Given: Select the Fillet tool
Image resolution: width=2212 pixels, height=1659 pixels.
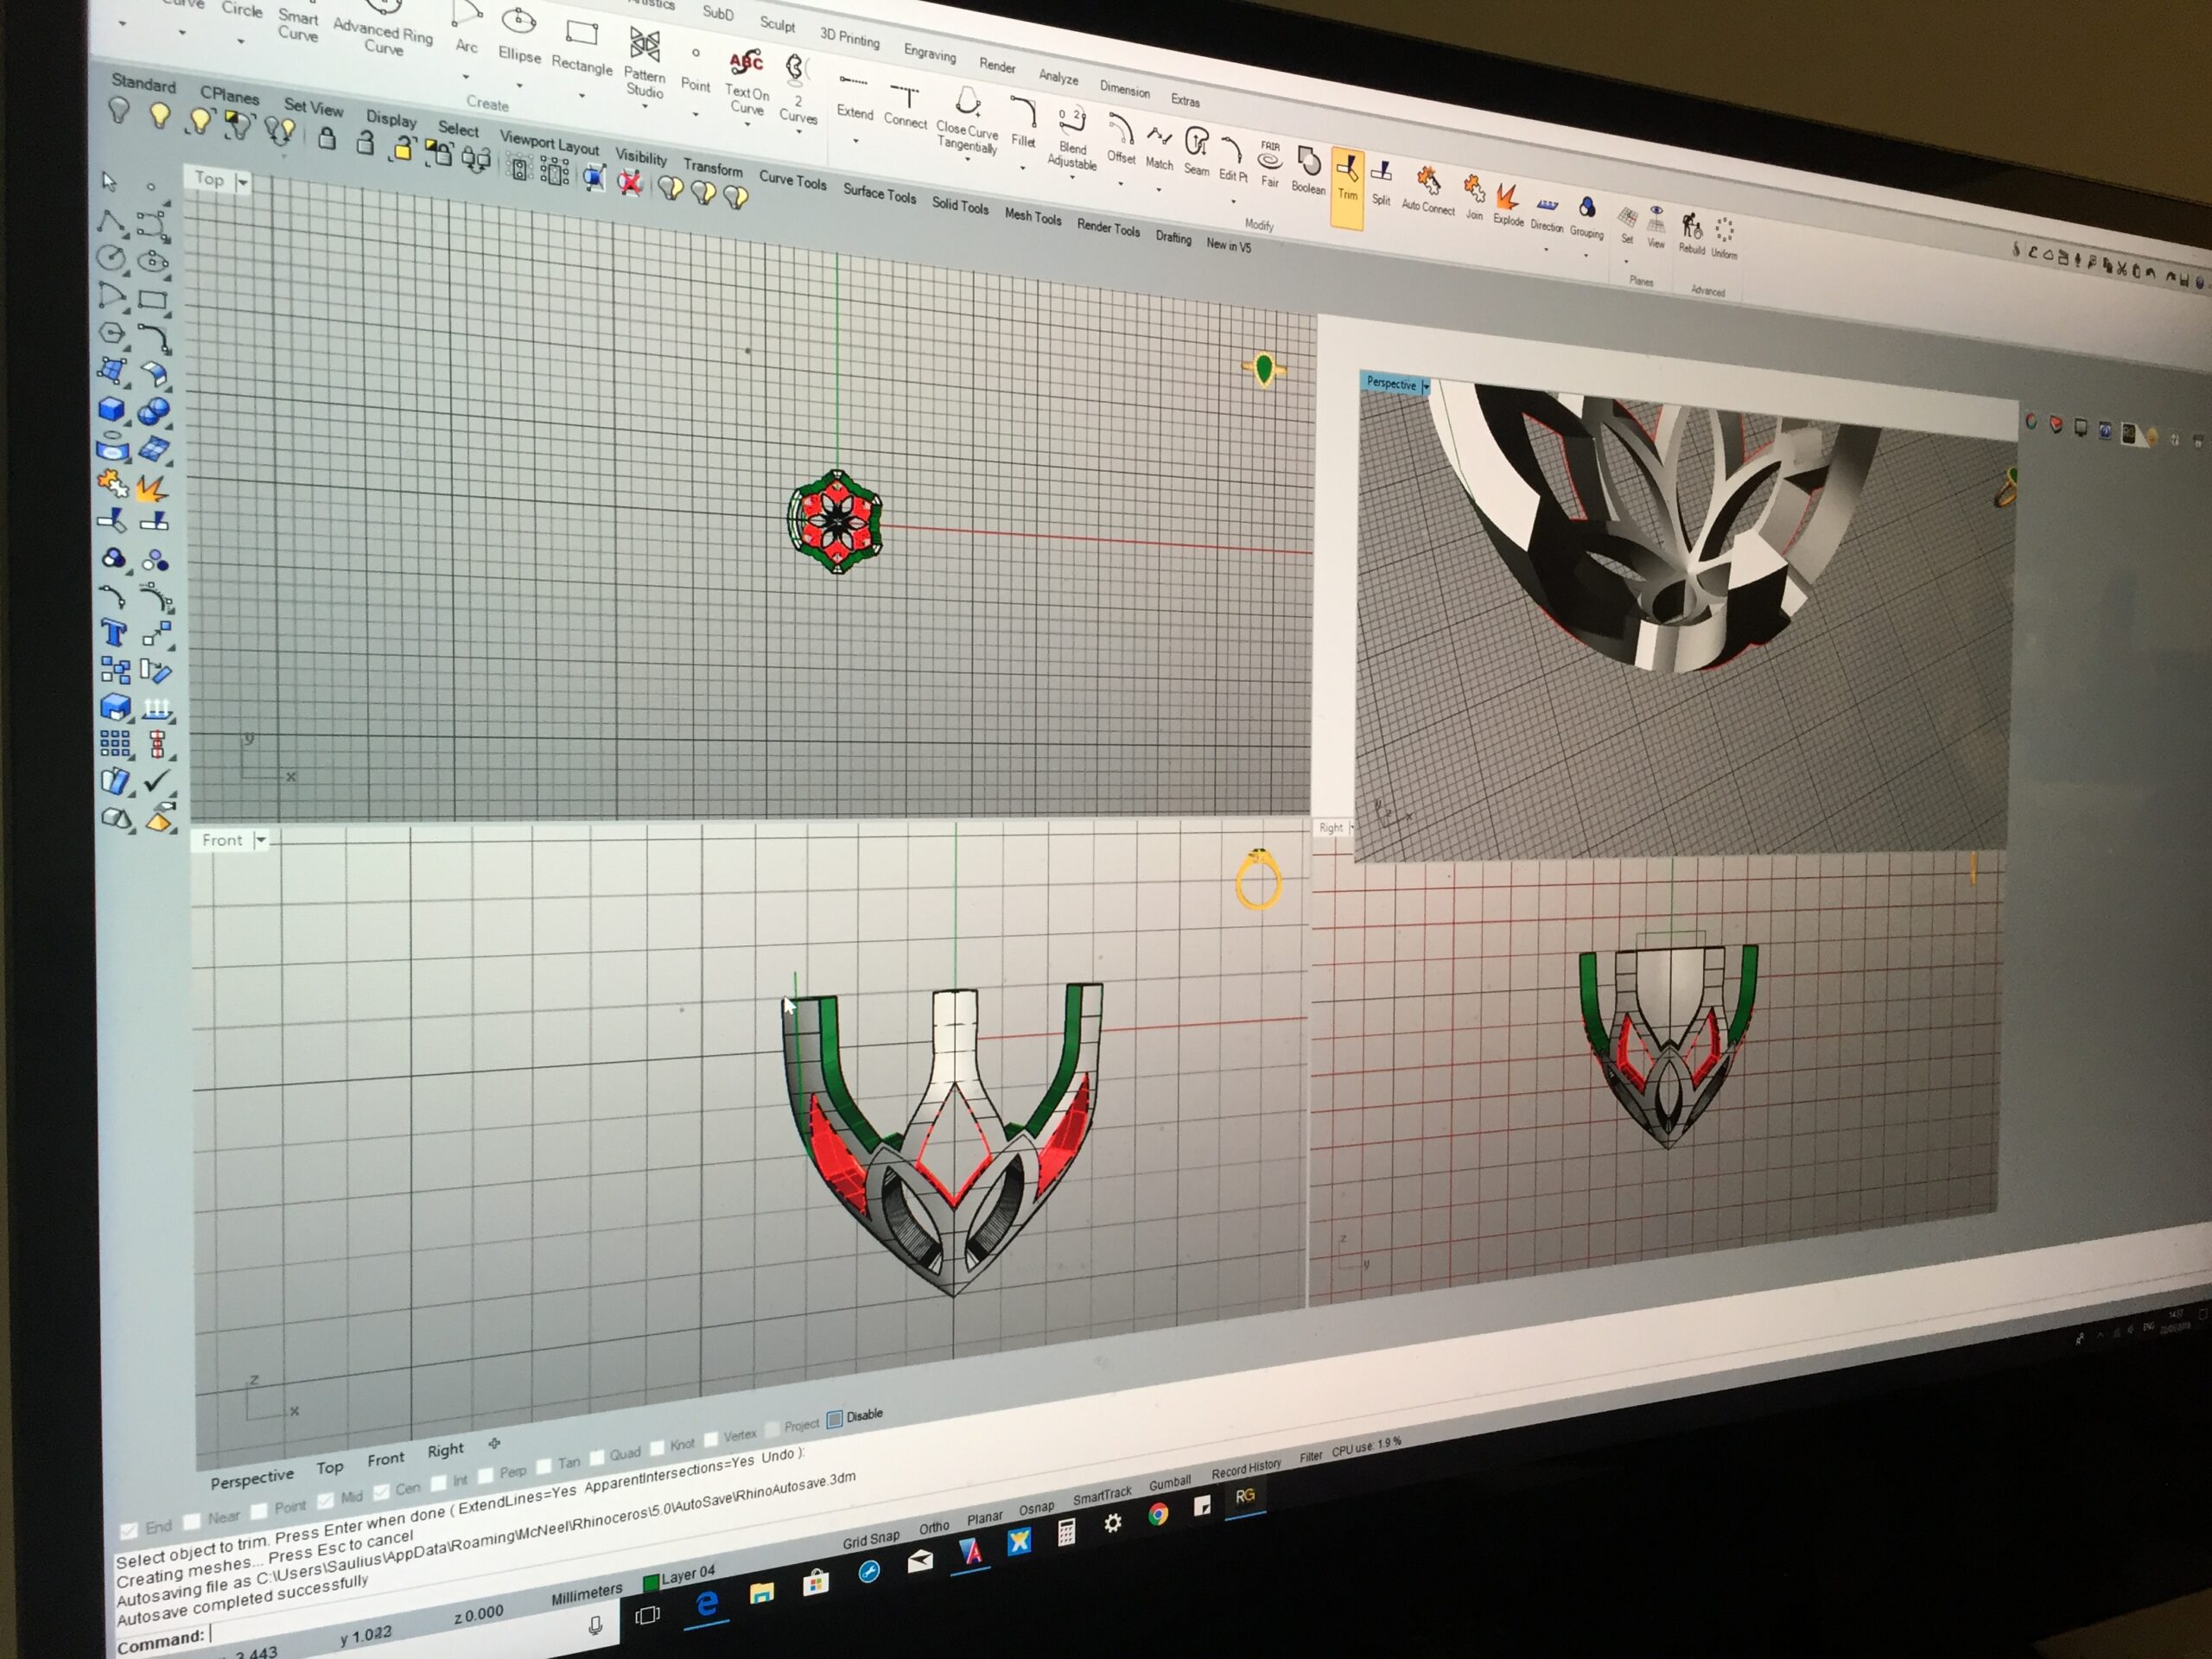Looking at the screenshot, I should [1023, 122].
